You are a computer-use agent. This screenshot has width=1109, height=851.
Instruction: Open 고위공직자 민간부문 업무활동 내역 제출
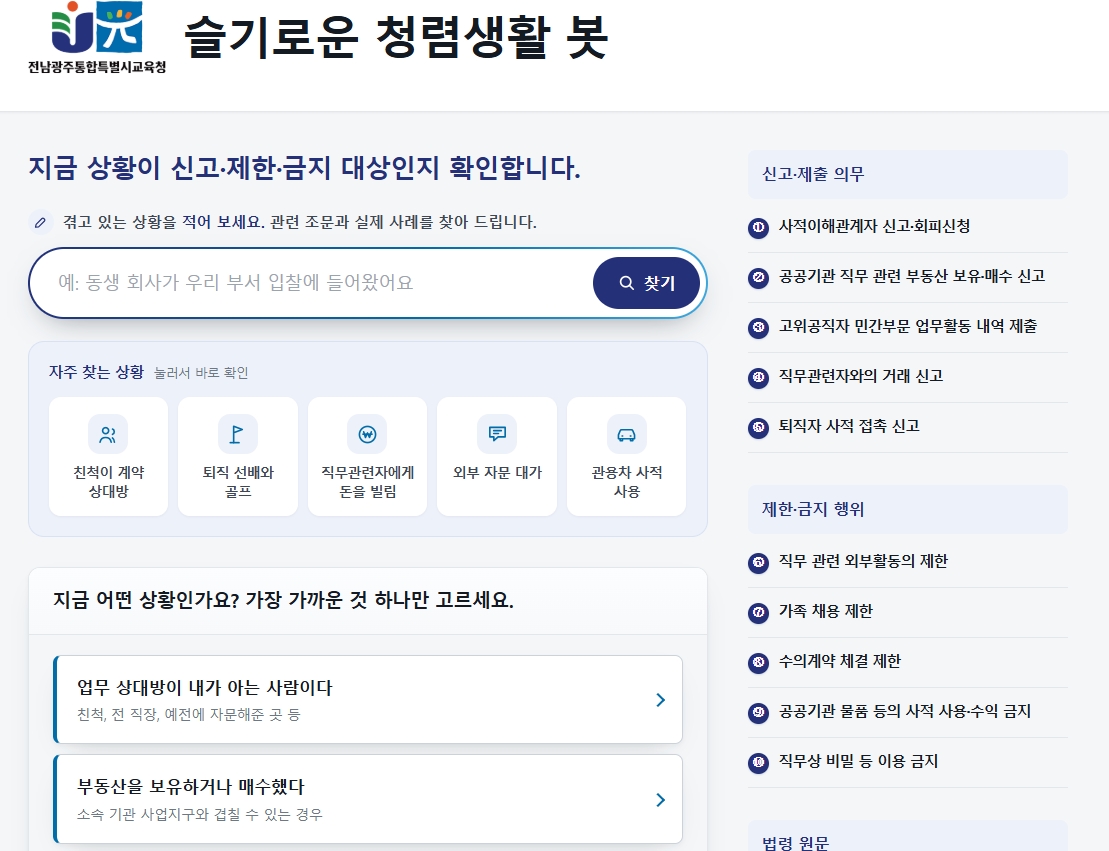(907, 328)
